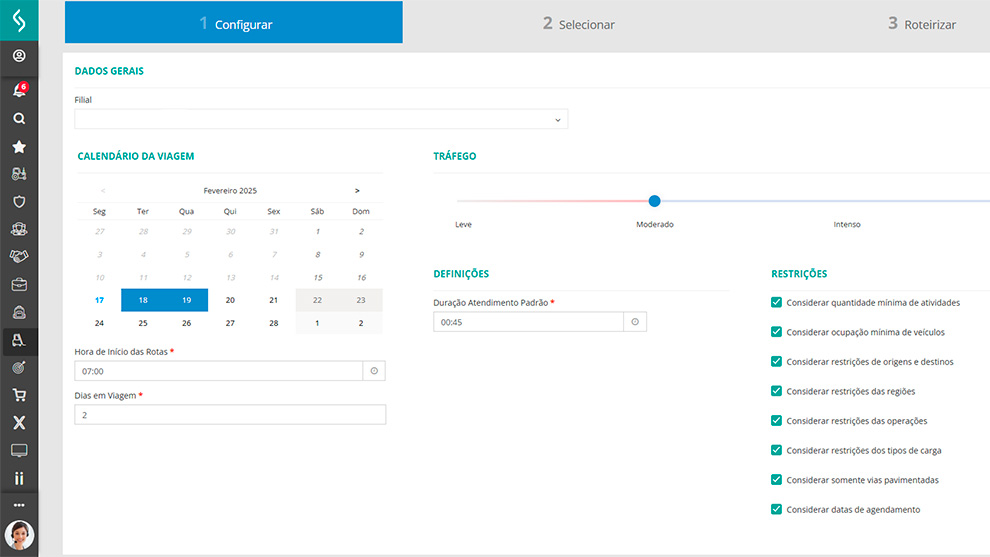Set traffic slider to Leve label

coord(463,224)
